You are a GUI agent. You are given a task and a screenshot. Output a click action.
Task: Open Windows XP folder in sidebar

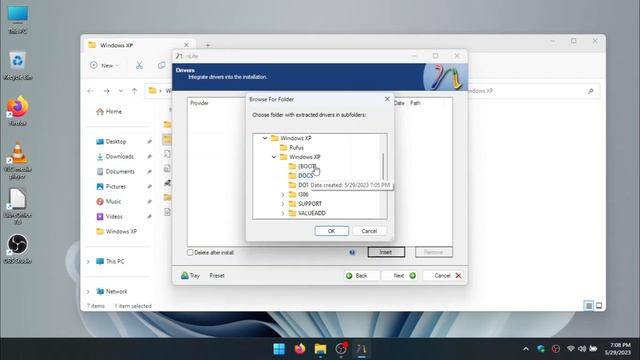coord(116,231)
